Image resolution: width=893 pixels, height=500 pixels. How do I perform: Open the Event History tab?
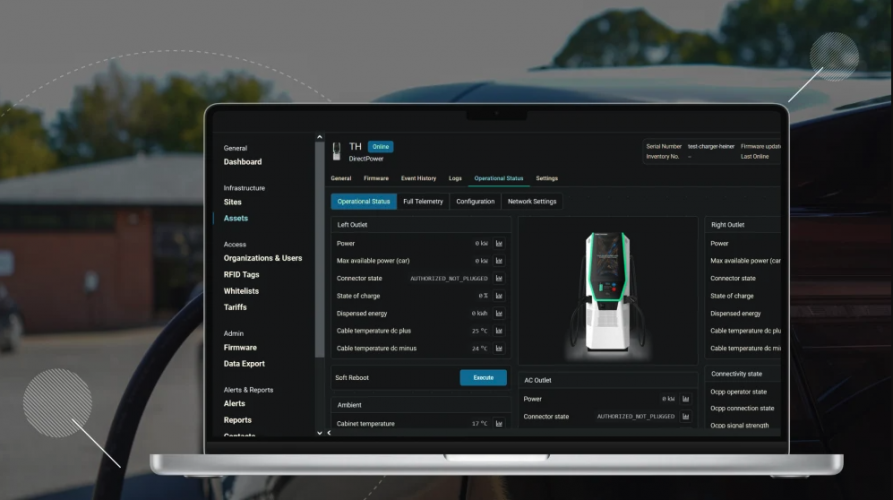click(419, 178)
